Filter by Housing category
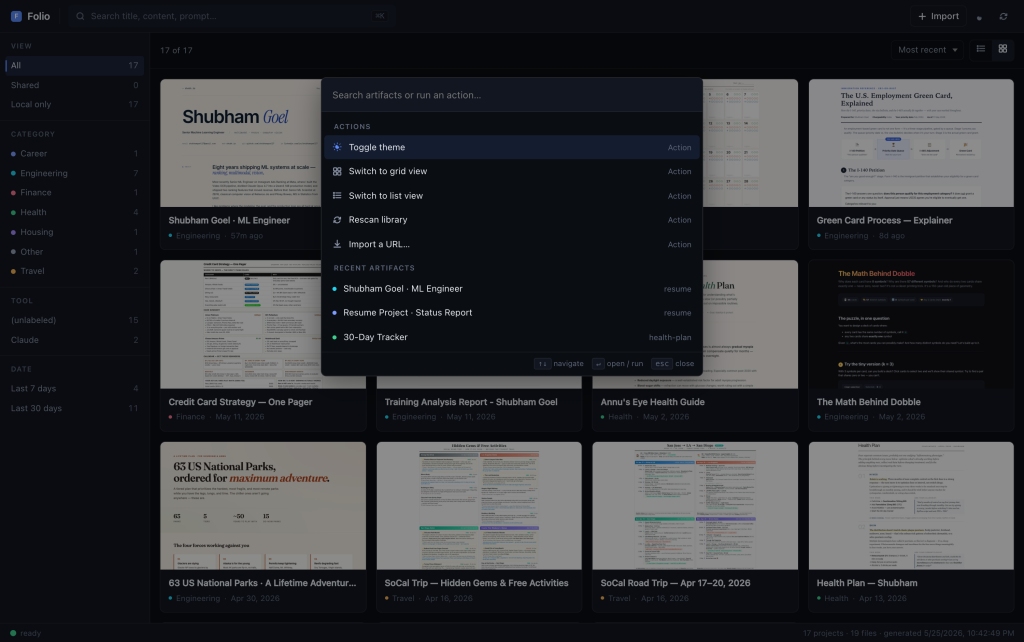1024x642 pixels. [x=74, y=232]
